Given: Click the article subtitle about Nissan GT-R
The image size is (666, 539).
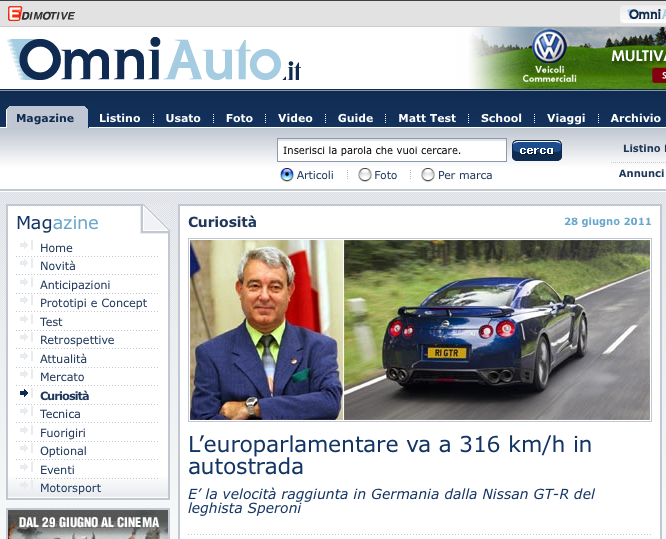Looking at the screenshot, I should 391,501.
